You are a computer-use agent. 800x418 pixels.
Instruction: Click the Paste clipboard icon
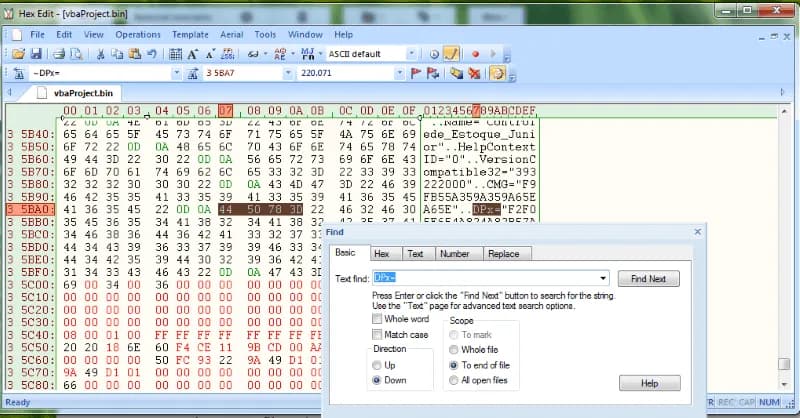coord(135,54)
